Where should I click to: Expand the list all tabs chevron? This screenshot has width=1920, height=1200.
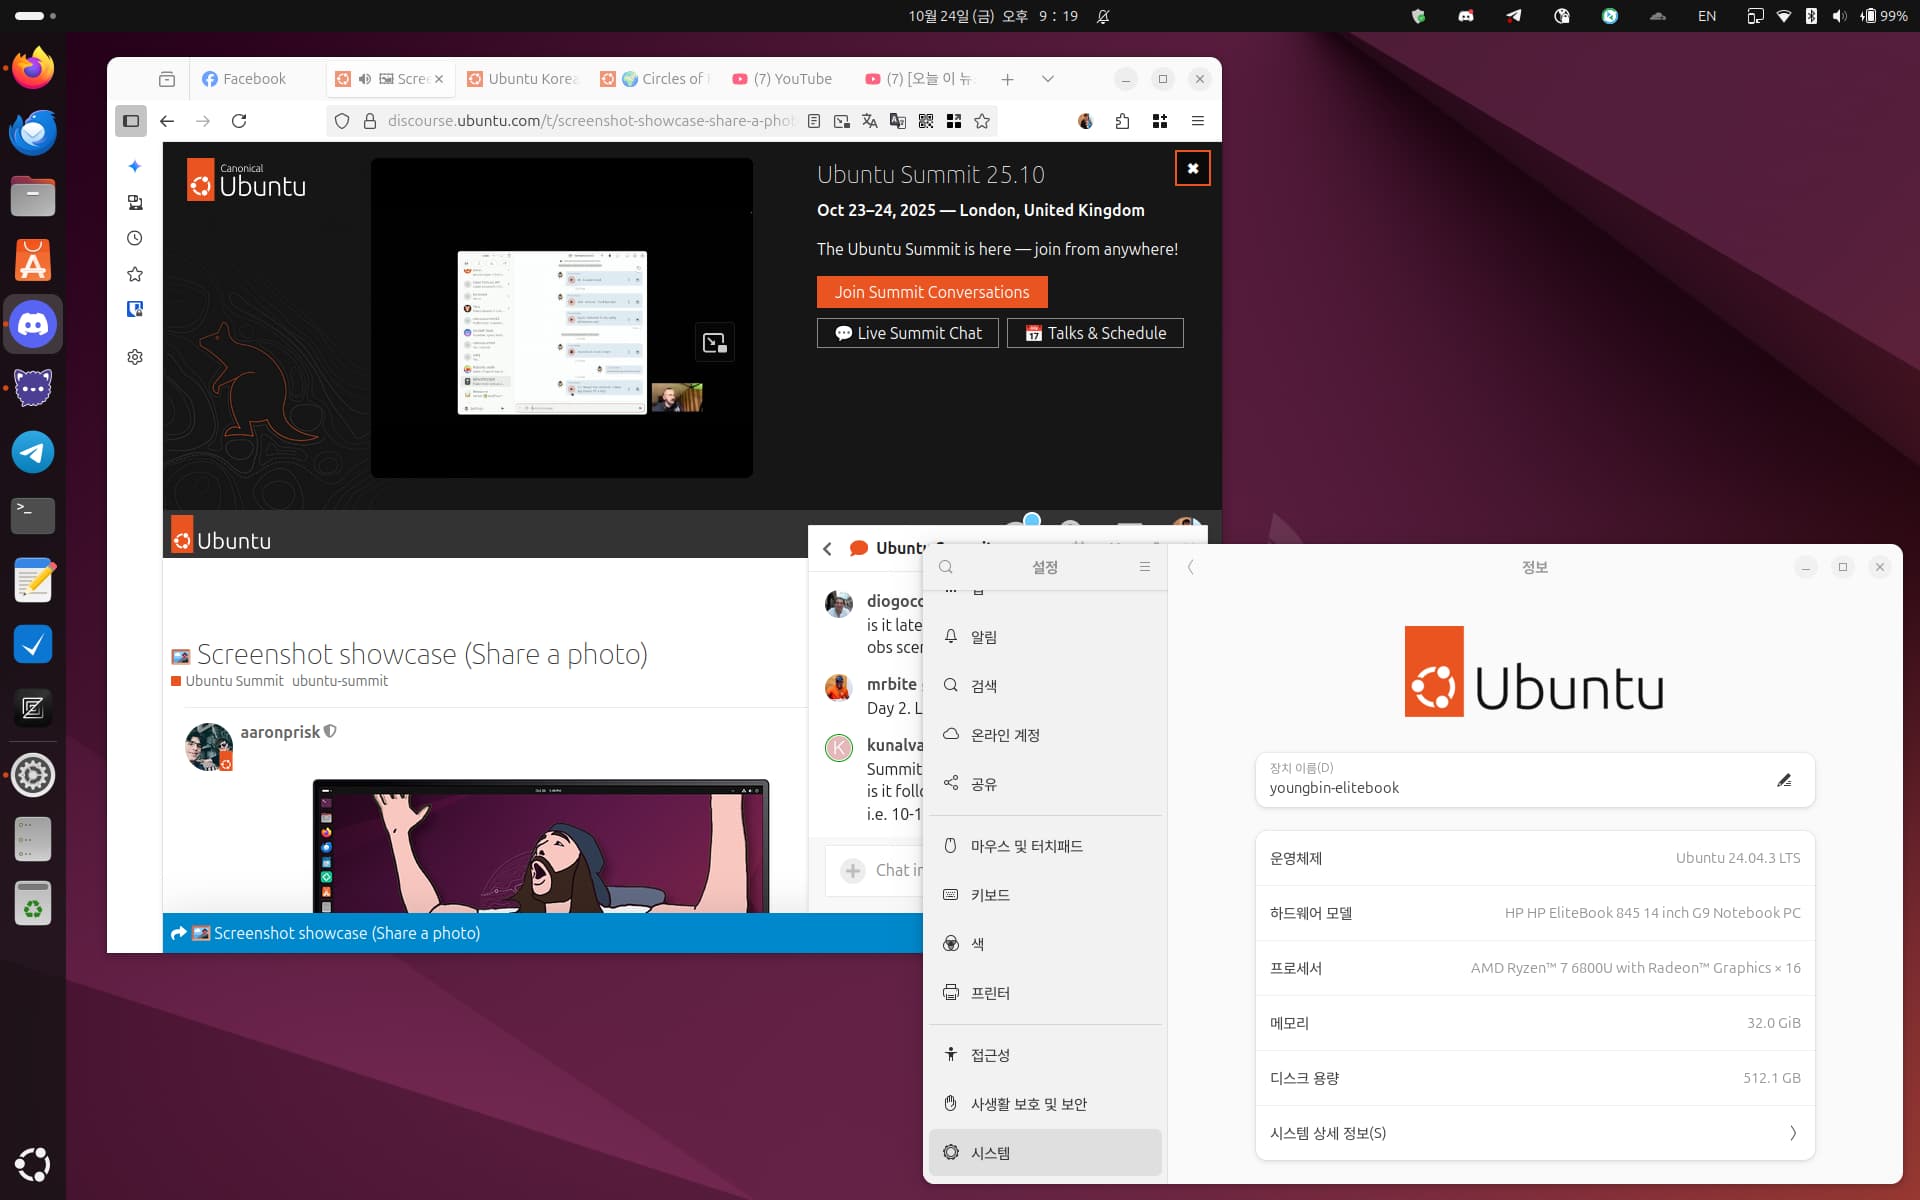click(x=1047, y=79)
